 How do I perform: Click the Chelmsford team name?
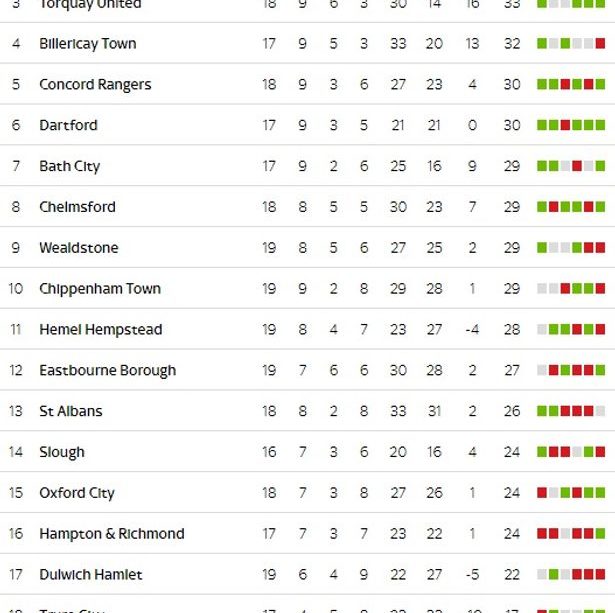click(x=77, y=207)
